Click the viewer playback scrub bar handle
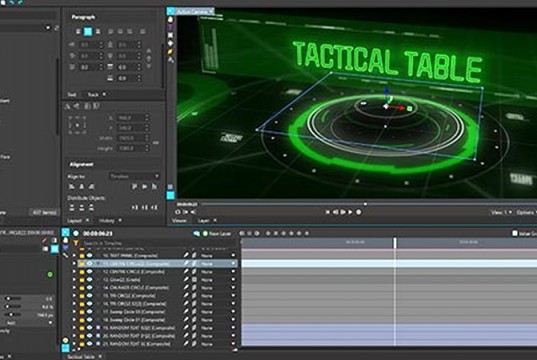Screen dimensions: 537x360 click(365, 204)
